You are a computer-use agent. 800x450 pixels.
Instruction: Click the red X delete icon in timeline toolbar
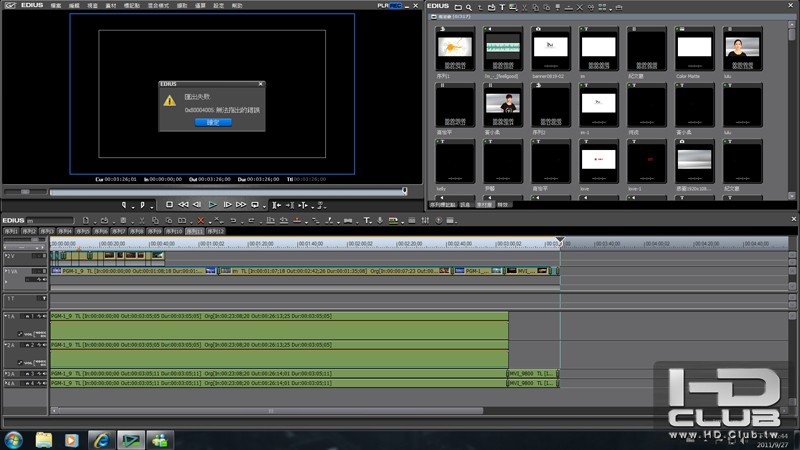tap(201, 220)
